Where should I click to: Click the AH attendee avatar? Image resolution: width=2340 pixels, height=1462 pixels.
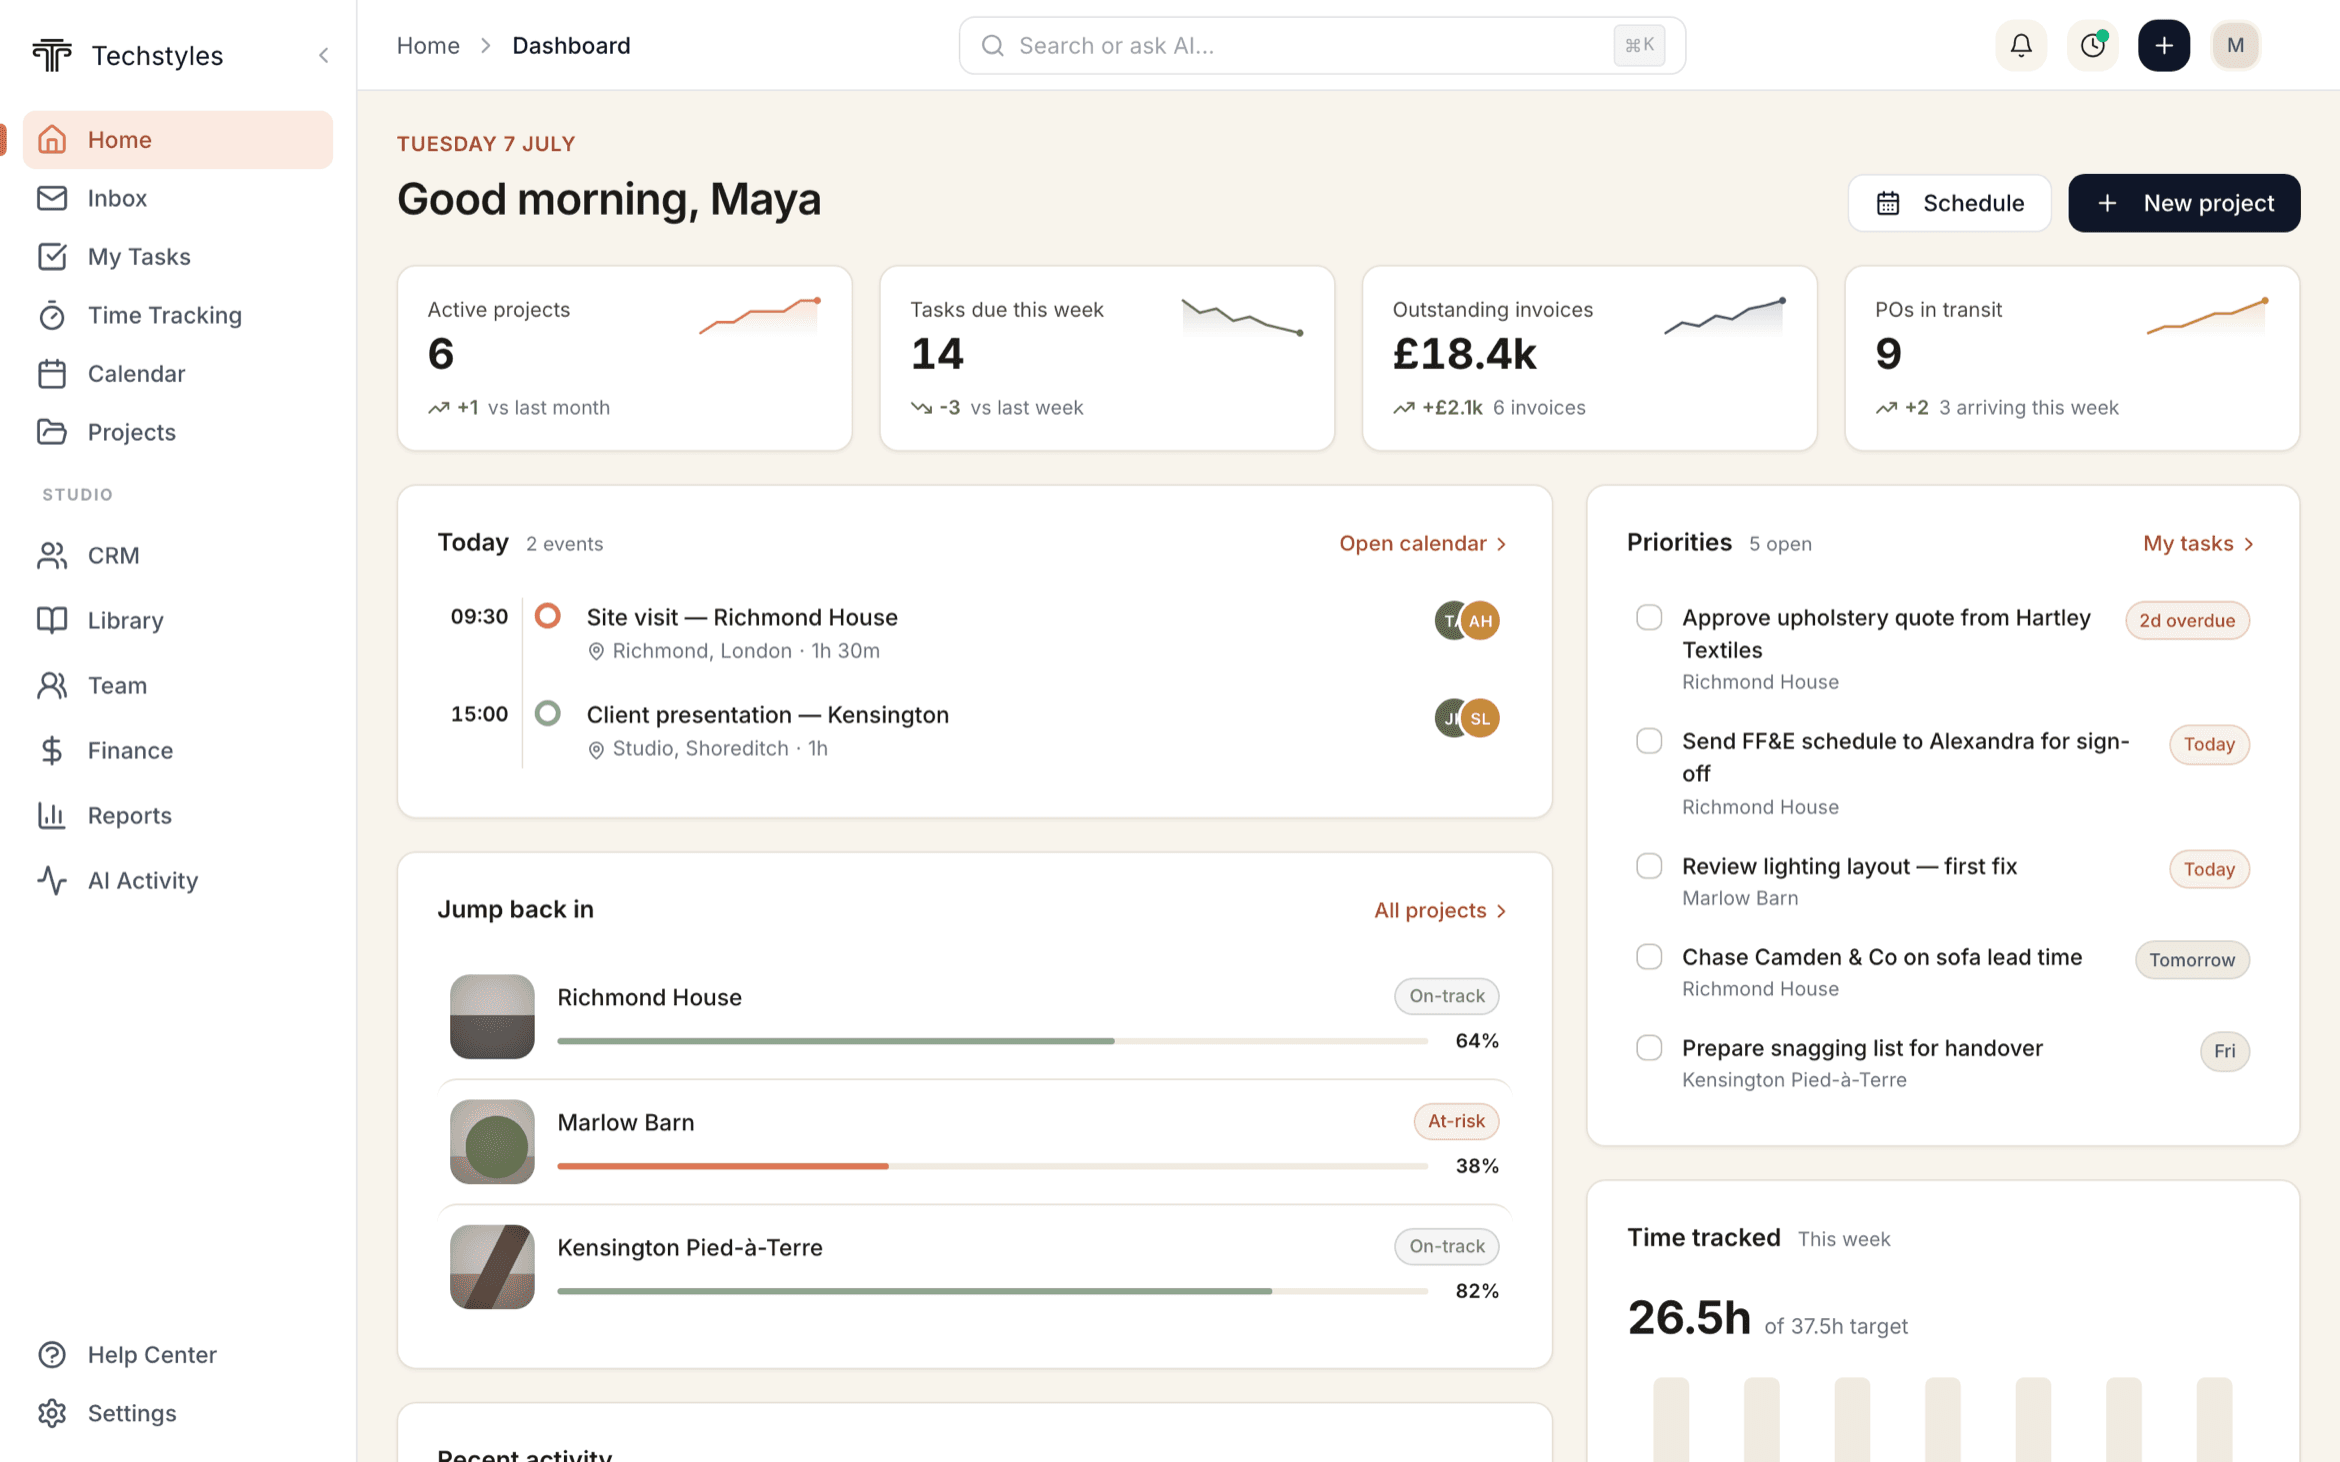tap(1481, 620)
